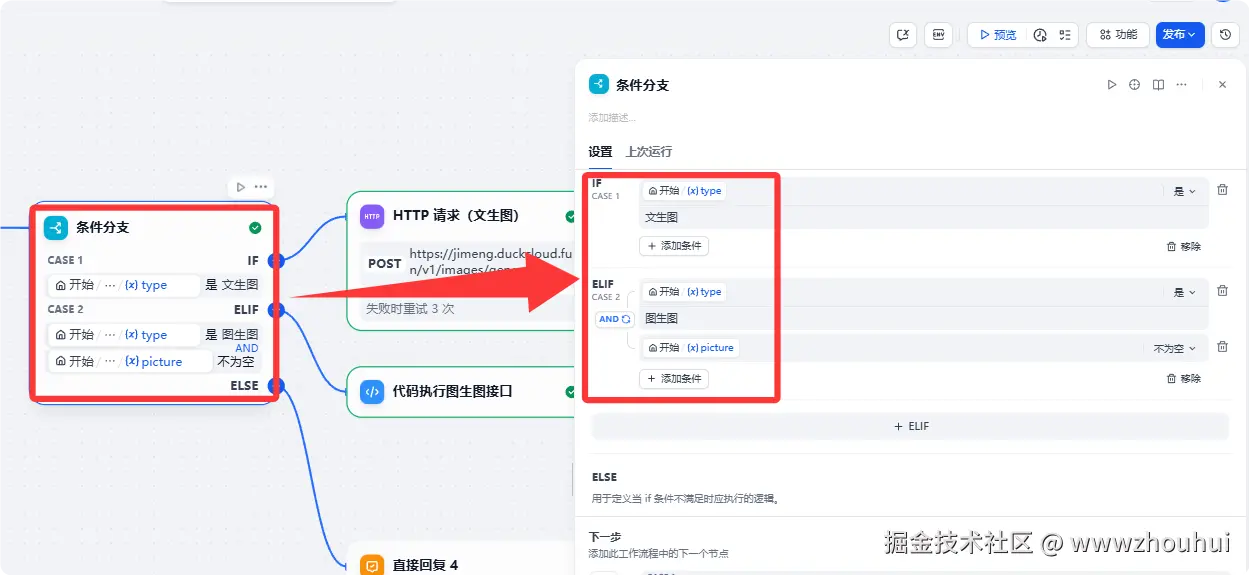
Task: Click the 功能 features button
Action: click(x=1118, y=34)
